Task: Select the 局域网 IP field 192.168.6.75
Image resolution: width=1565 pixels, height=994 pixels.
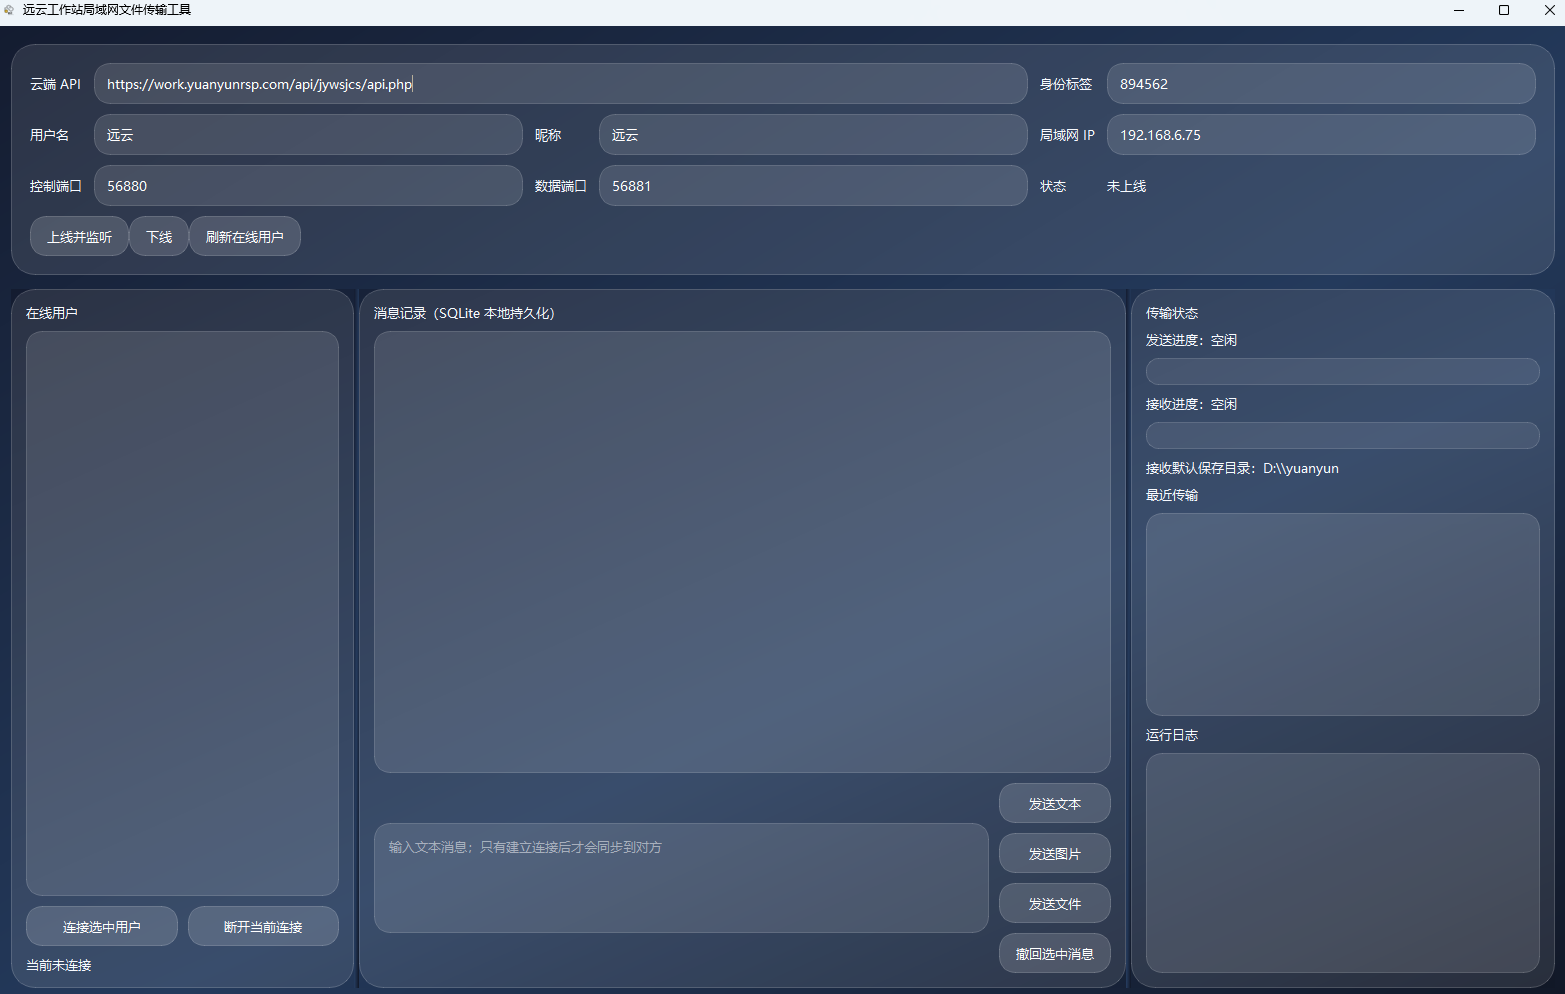Action: point(1320,135)
